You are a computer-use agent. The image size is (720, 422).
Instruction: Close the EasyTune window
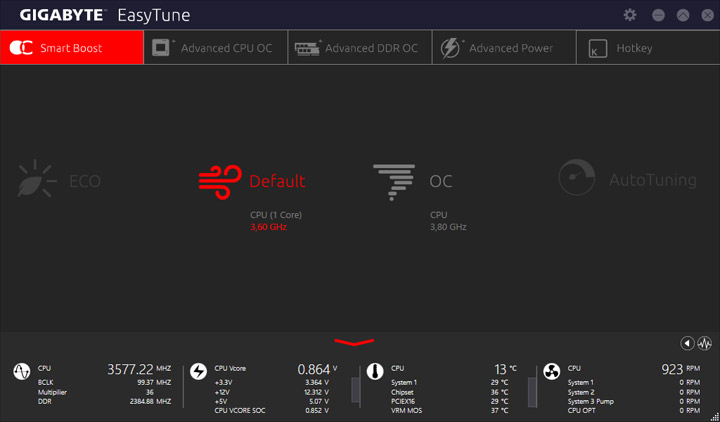[708, 15]
